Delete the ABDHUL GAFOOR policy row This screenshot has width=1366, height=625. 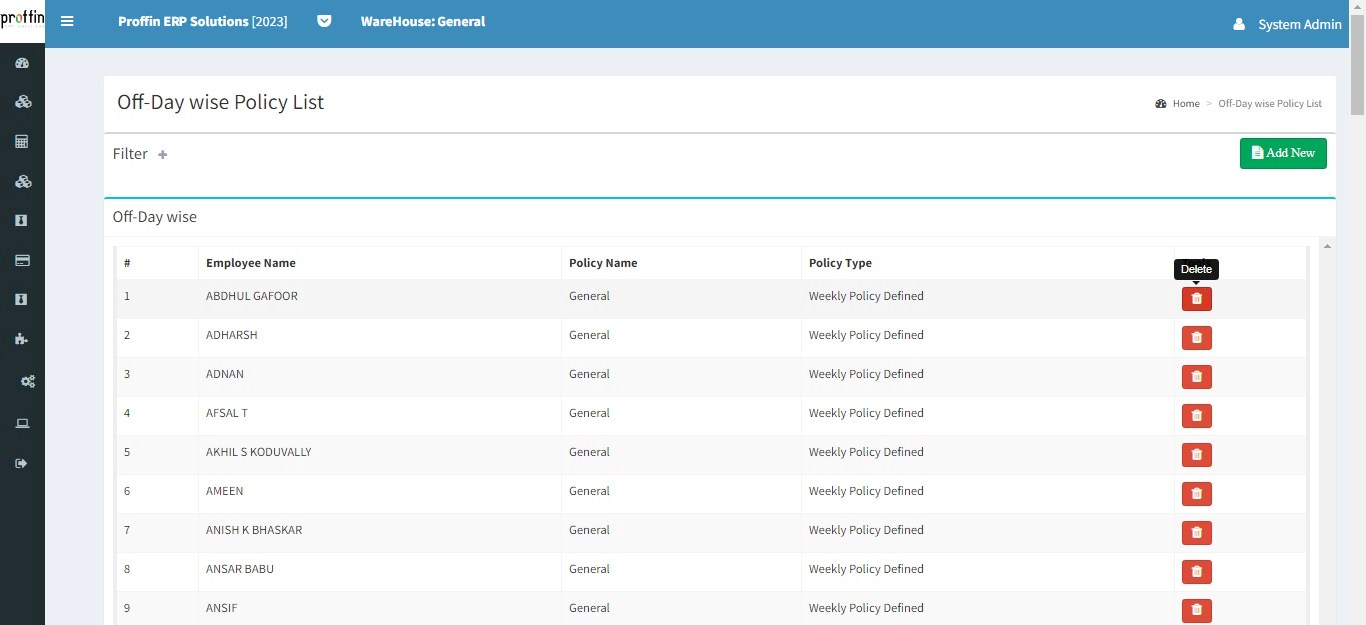click(x=1197, y=299)
